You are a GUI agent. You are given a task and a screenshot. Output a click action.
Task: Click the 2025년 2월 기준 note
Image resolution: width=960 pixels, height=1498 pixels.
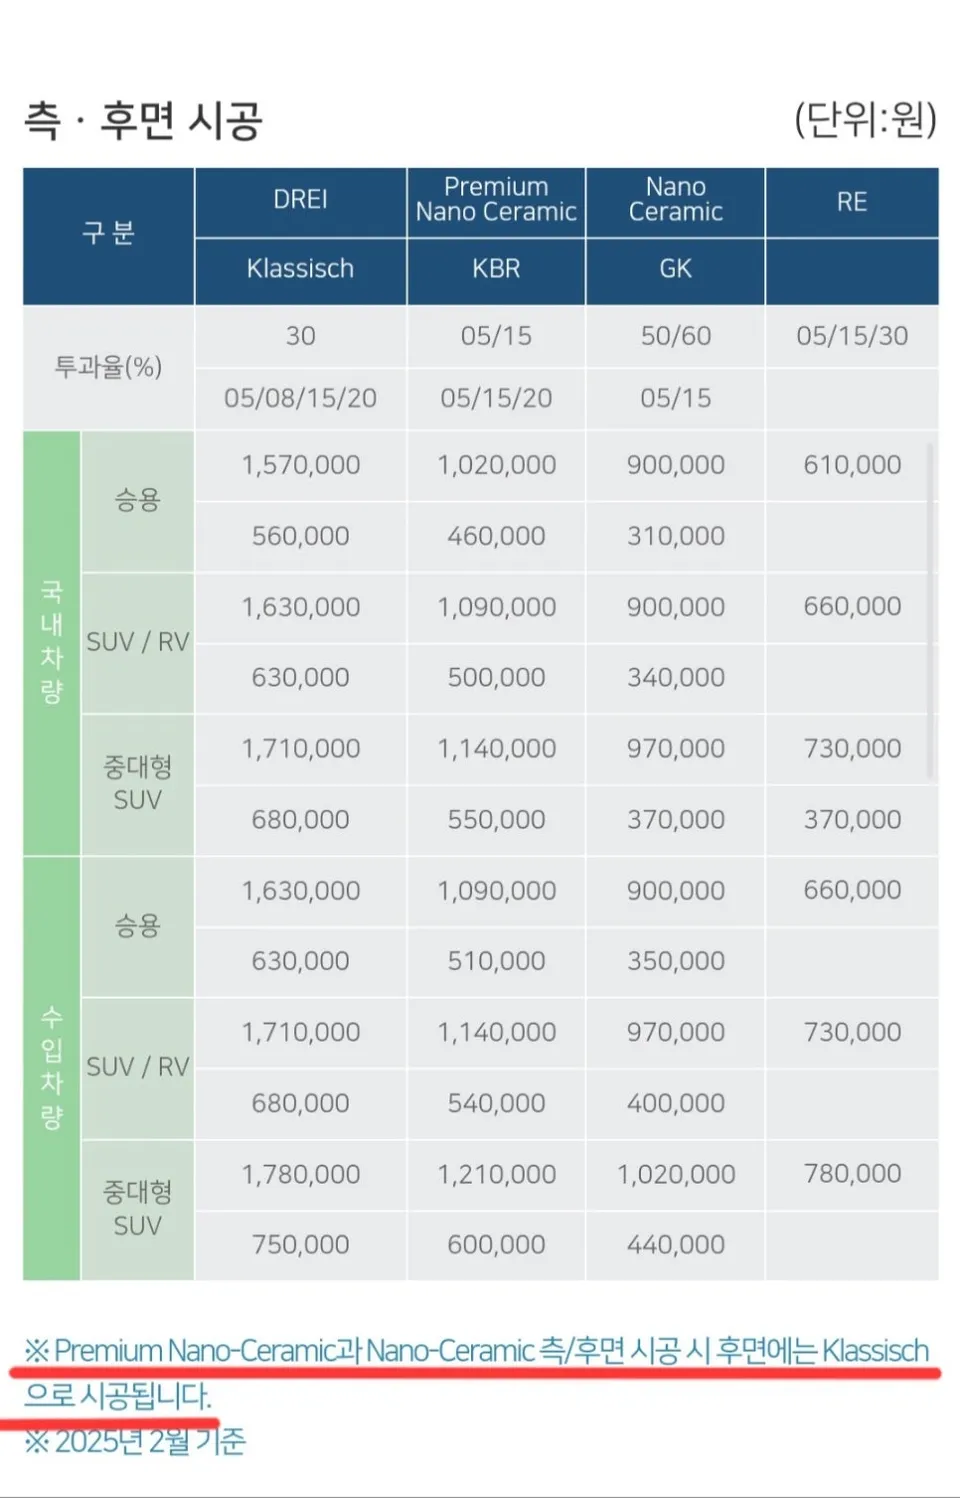click(x=135, y=1441)
